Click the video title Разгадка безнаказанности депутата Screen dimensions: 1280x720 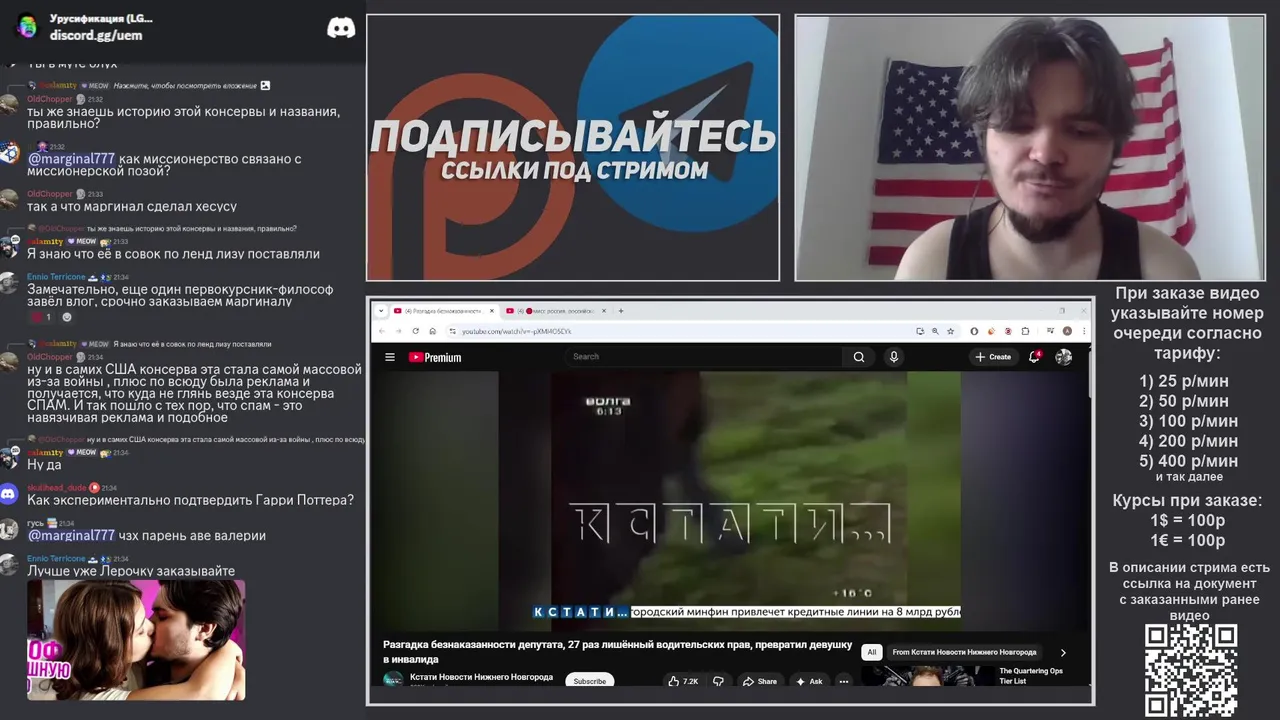[617, 652]
